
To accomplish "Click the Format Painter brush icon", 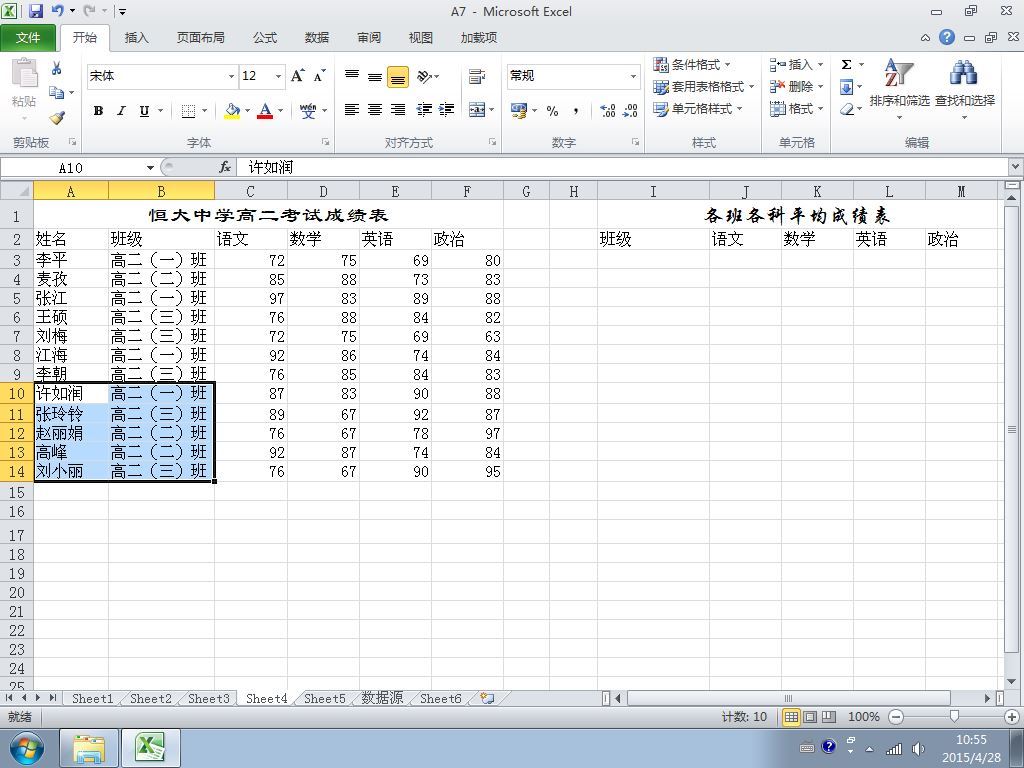I will [x=57, y=118].
